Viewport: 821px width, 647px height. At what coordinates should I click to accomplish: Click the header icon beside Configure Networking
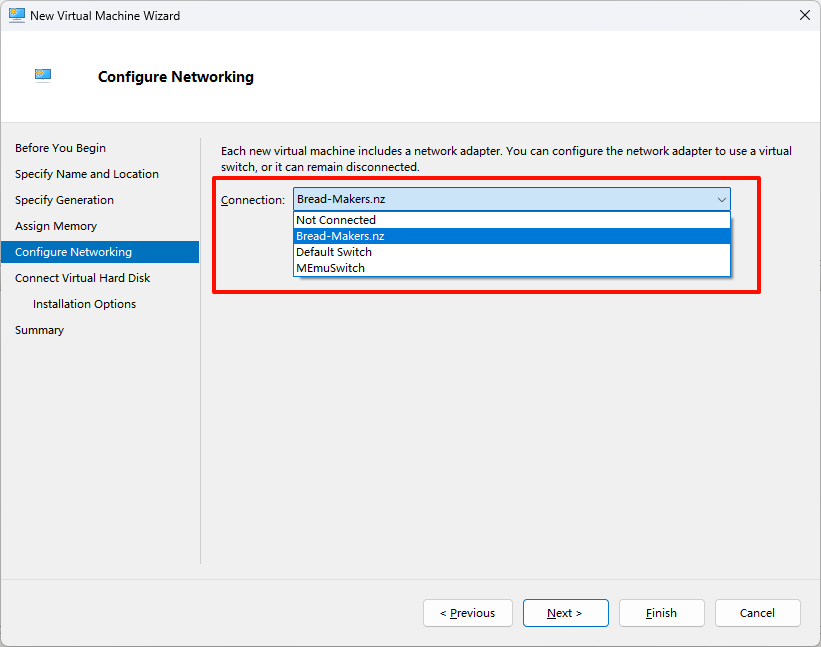tap(42, 75)
